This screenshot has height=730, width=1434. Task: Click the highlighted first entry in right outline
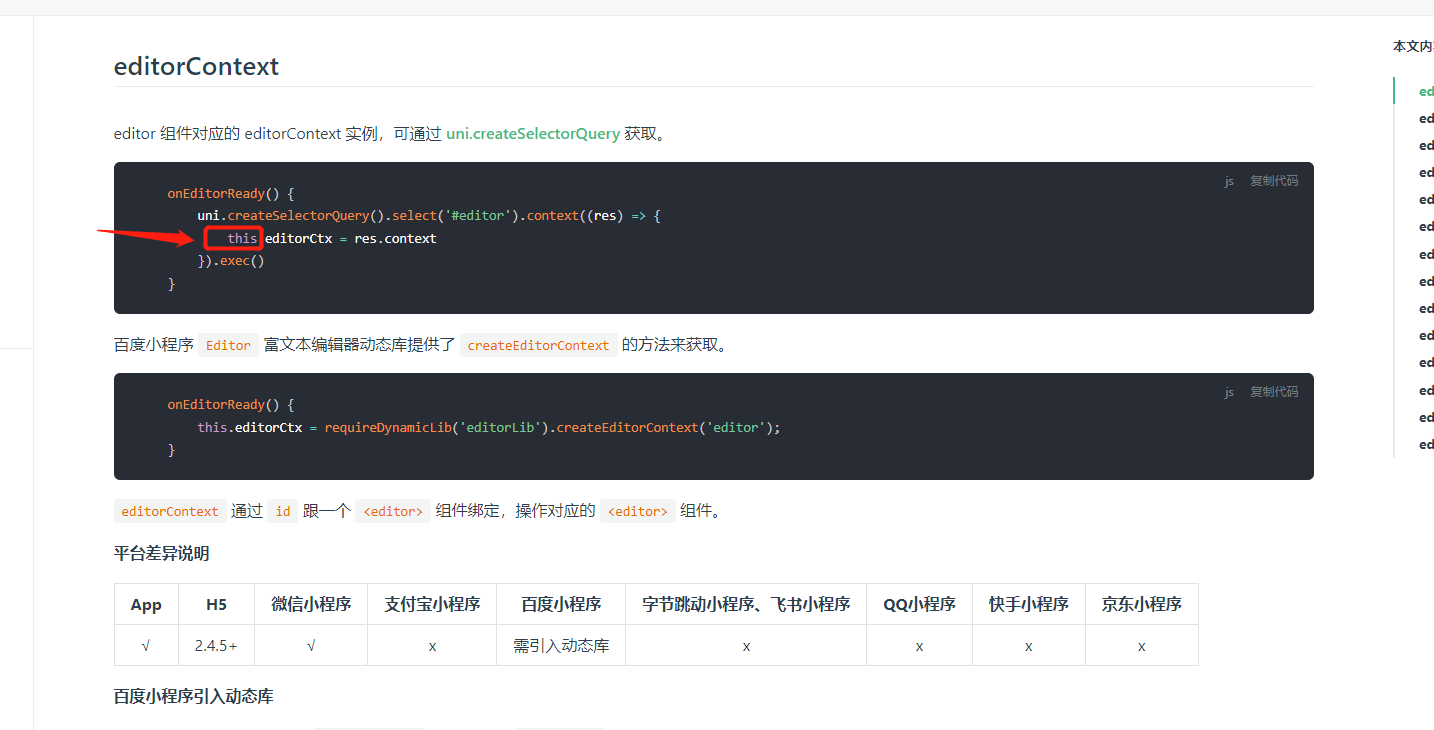(x=1425, y=91)
